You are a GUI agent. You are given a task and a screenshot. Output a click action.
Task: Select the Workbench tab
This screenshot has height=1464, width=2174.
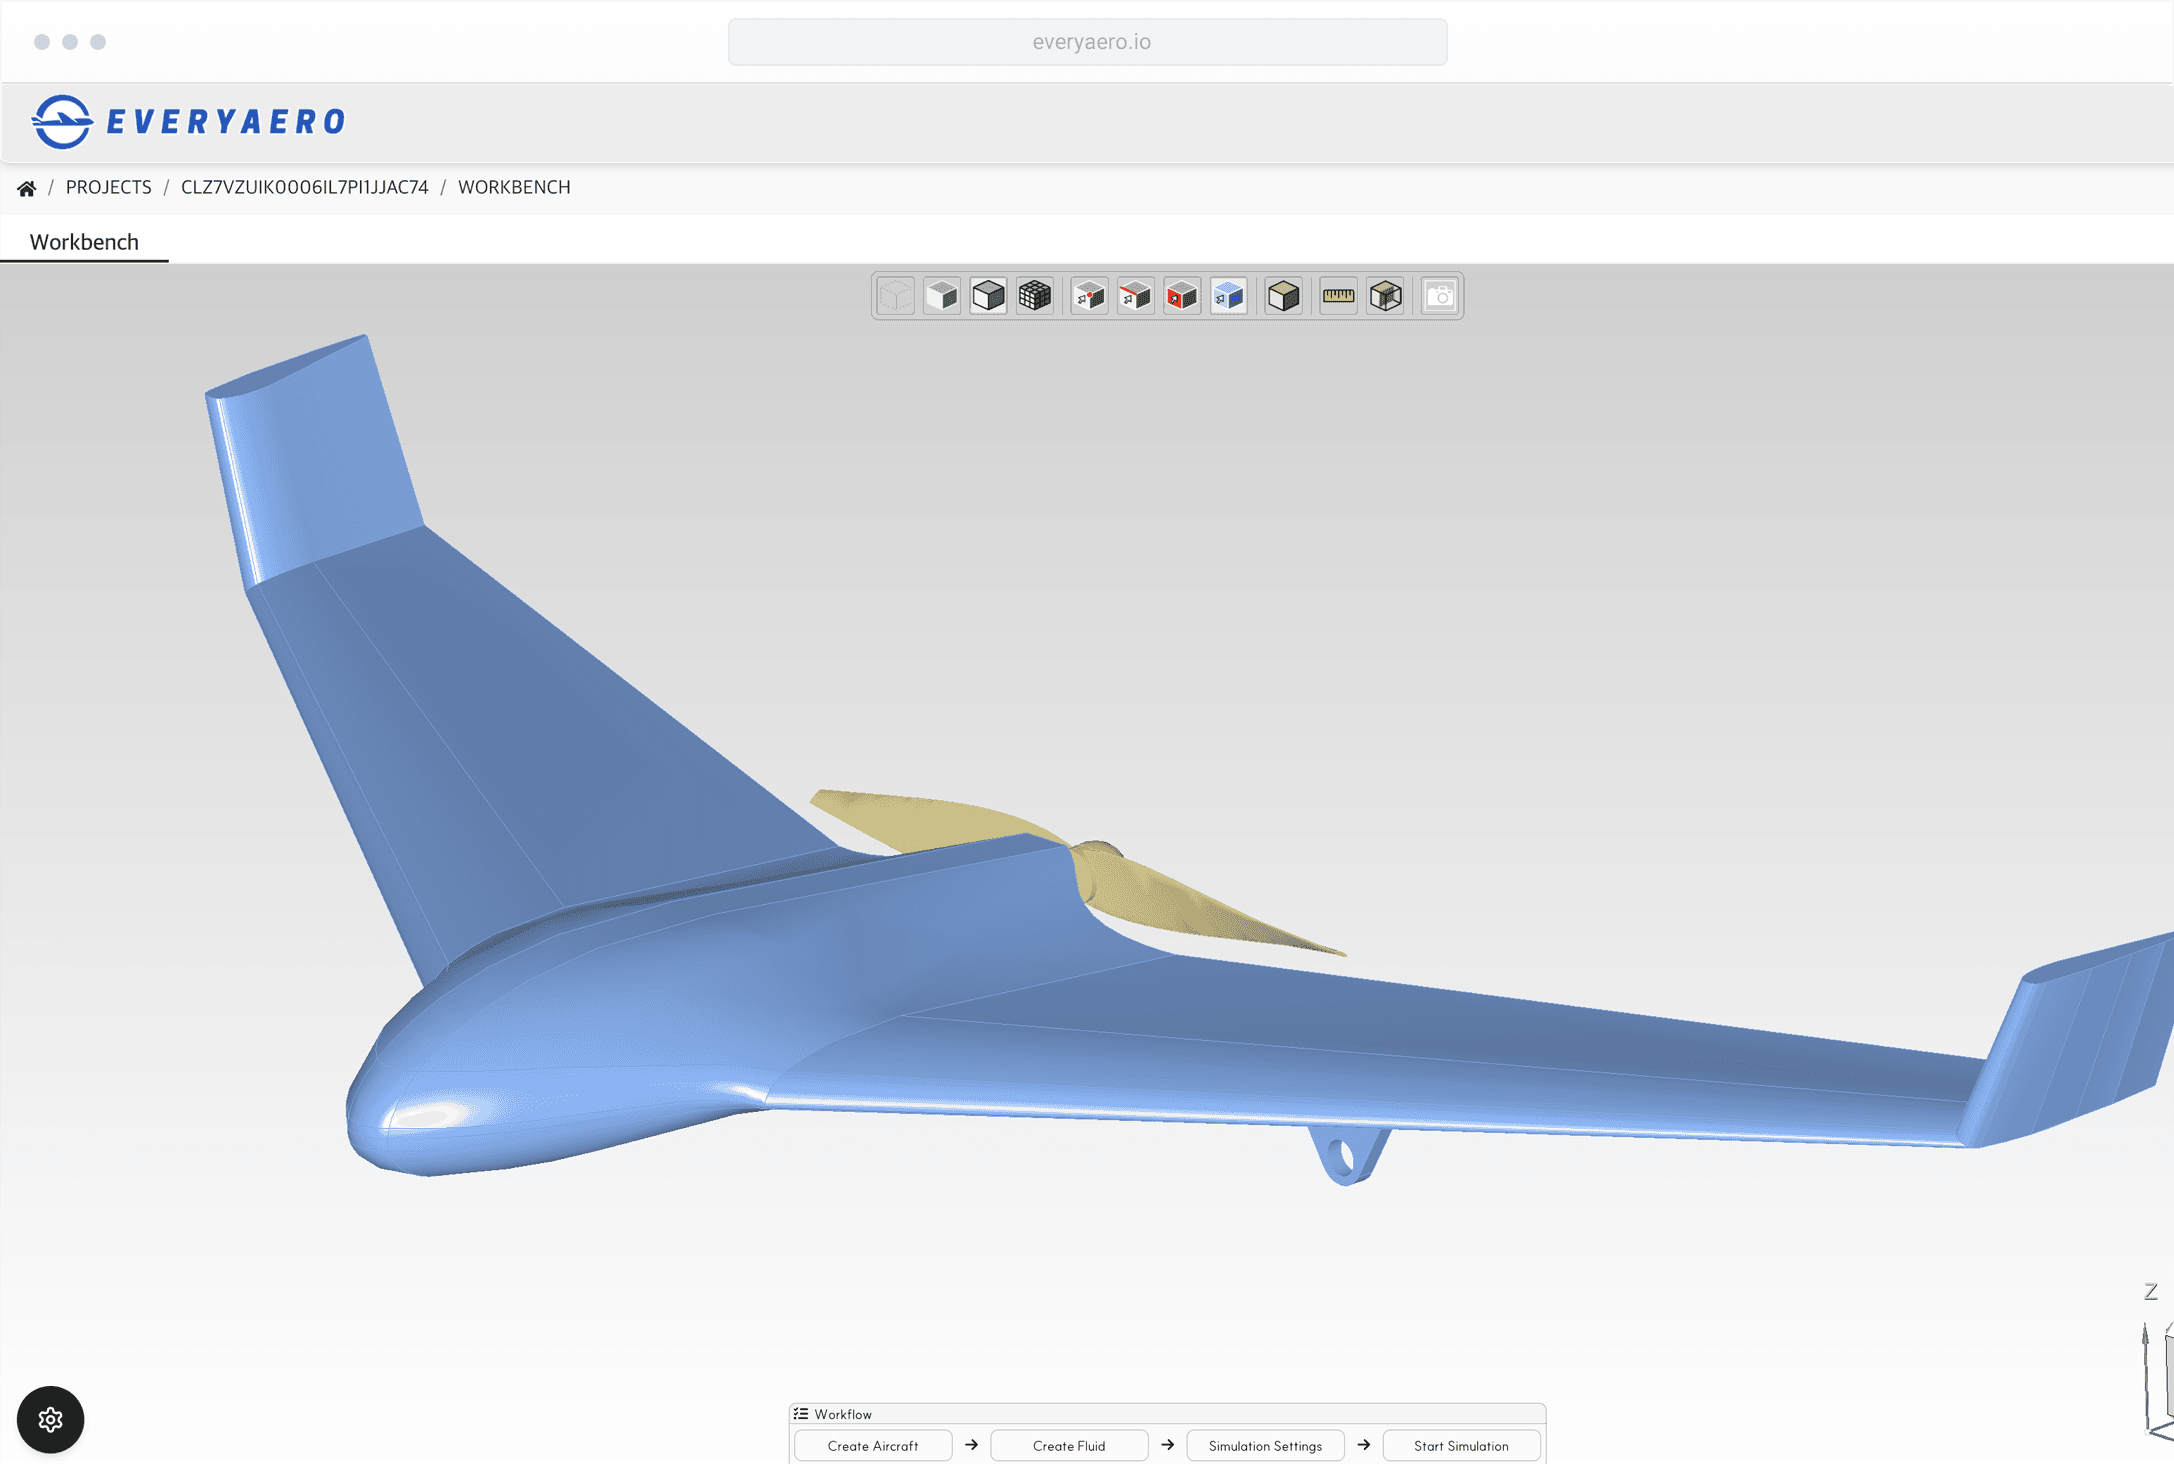[x=84, y=242]
